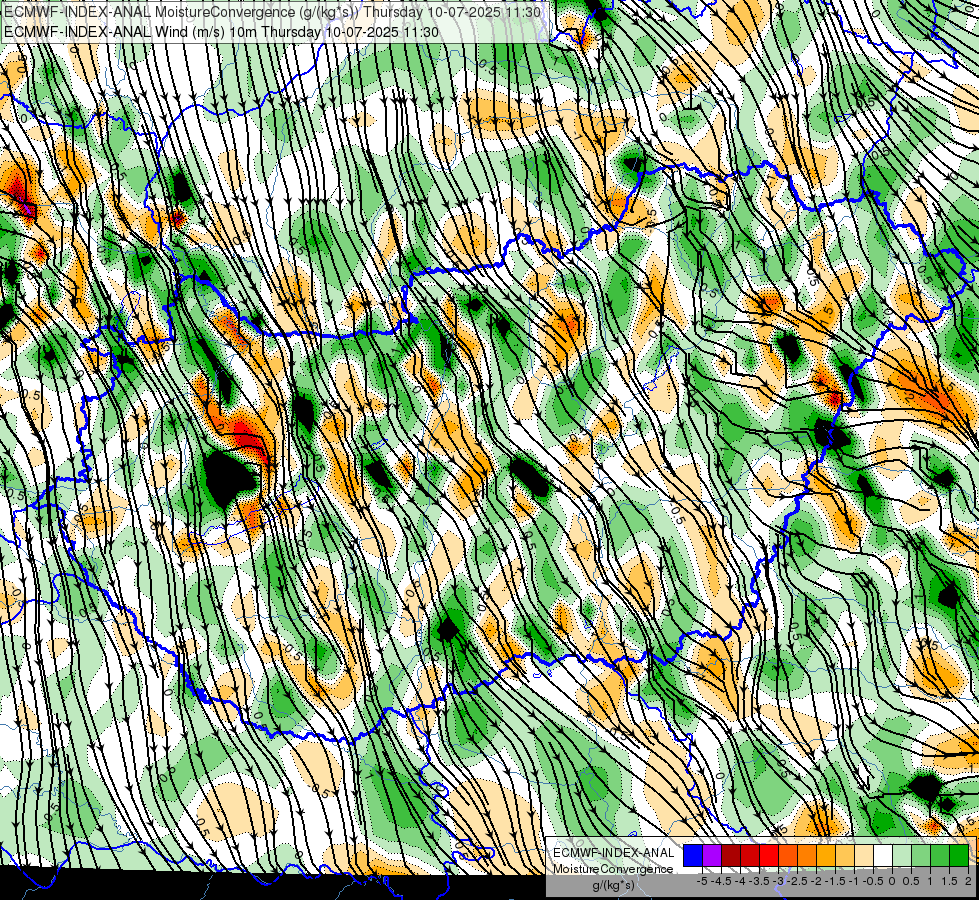The image size is (979, 900).
Task: Select the legend swatch between -4 and -3.5
Action: coord(750,856)
